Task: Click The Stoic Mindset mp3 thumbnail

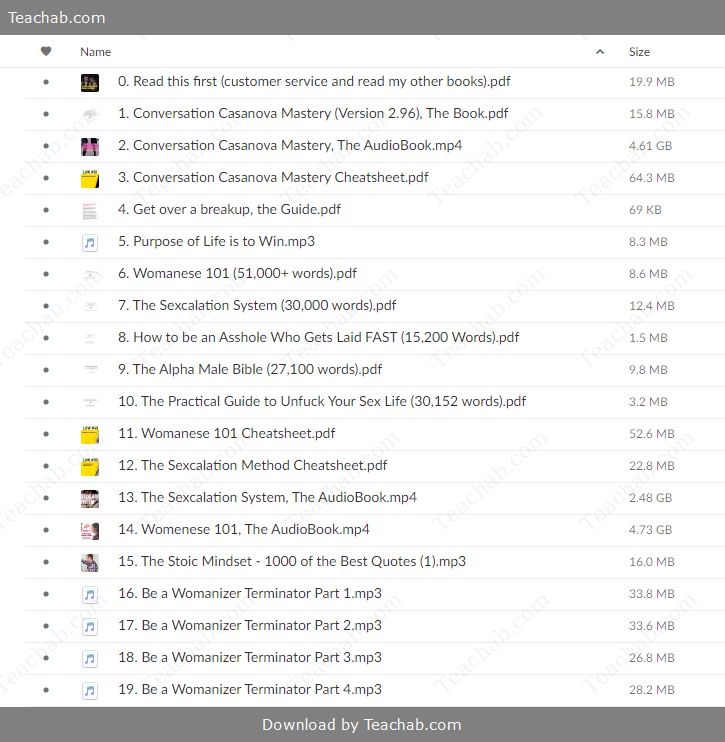Action: [90, 562]
